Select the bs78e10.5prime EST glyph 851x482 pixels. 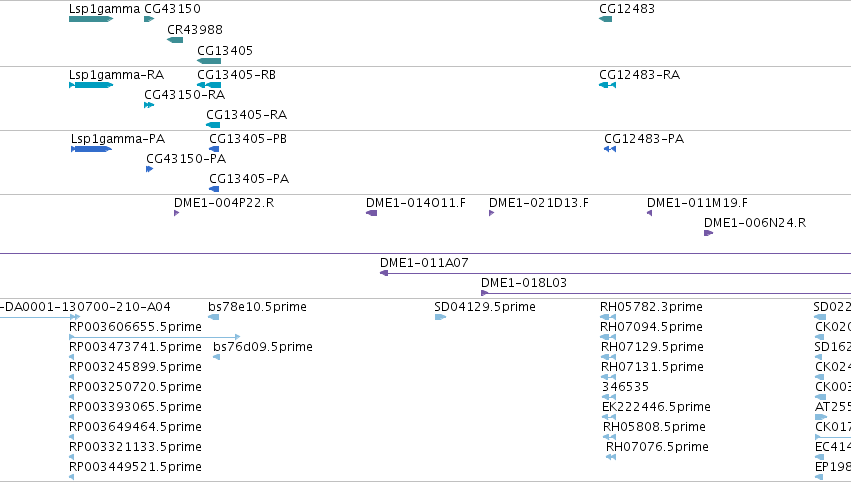click(214, 317)
